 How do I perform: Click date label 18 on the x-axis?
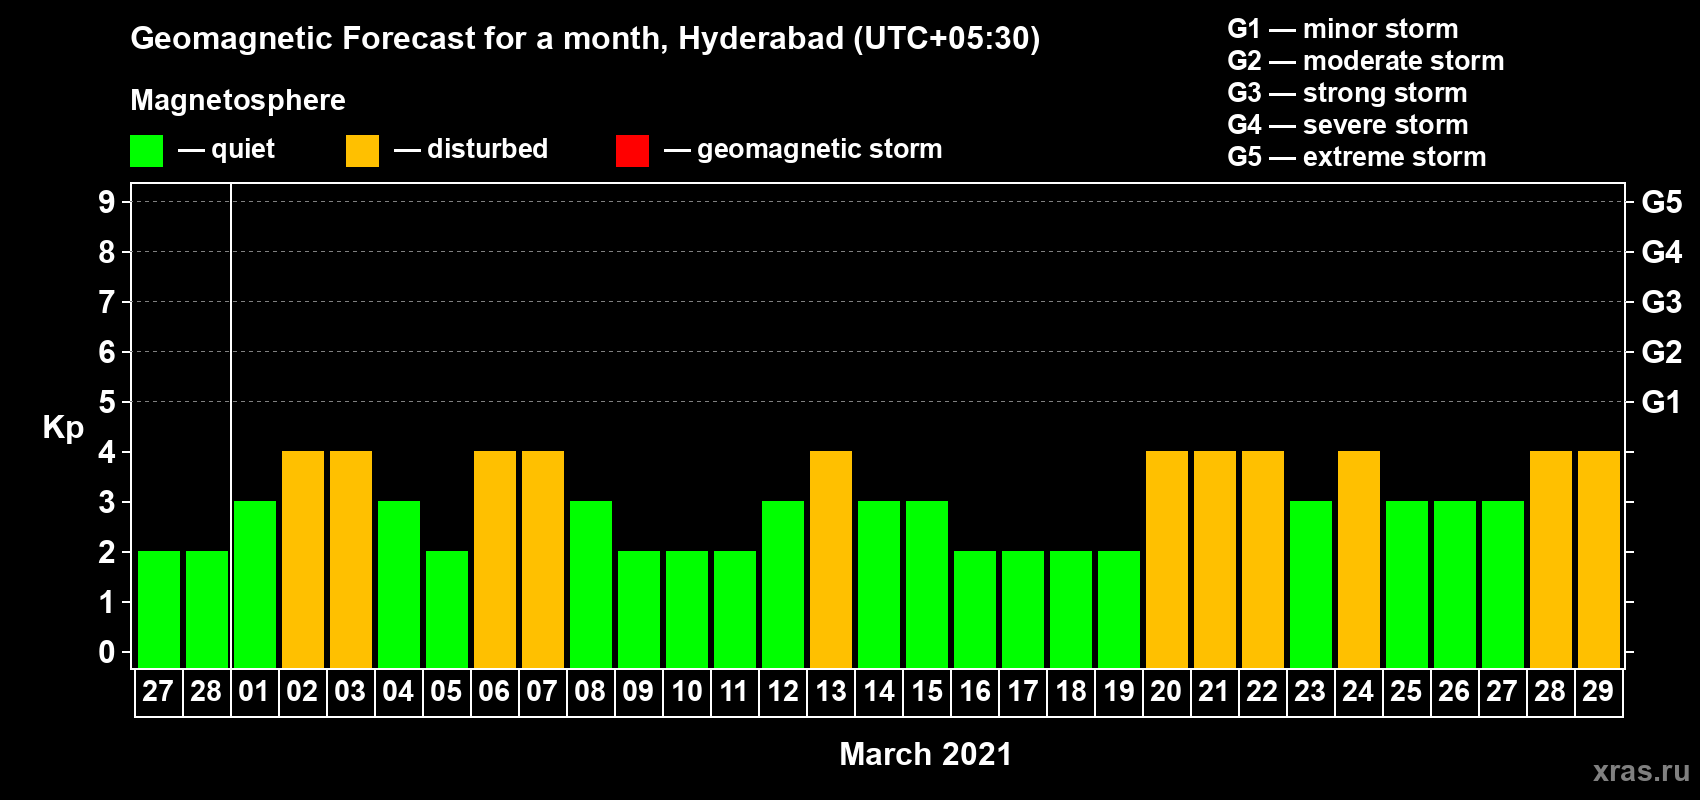pos(1071,691)
